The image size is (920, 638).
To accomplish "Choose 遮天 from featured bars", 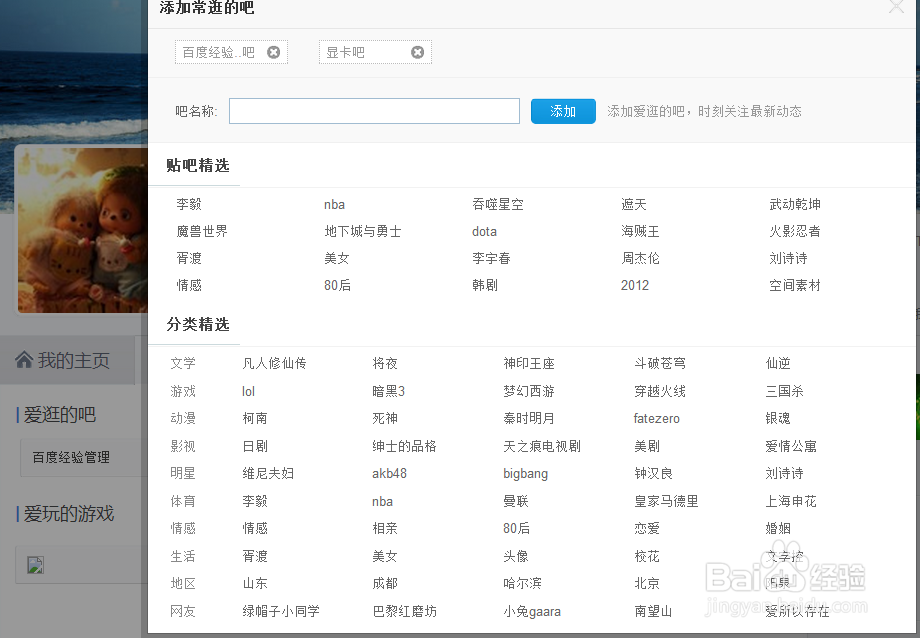I will coord(634,204).
